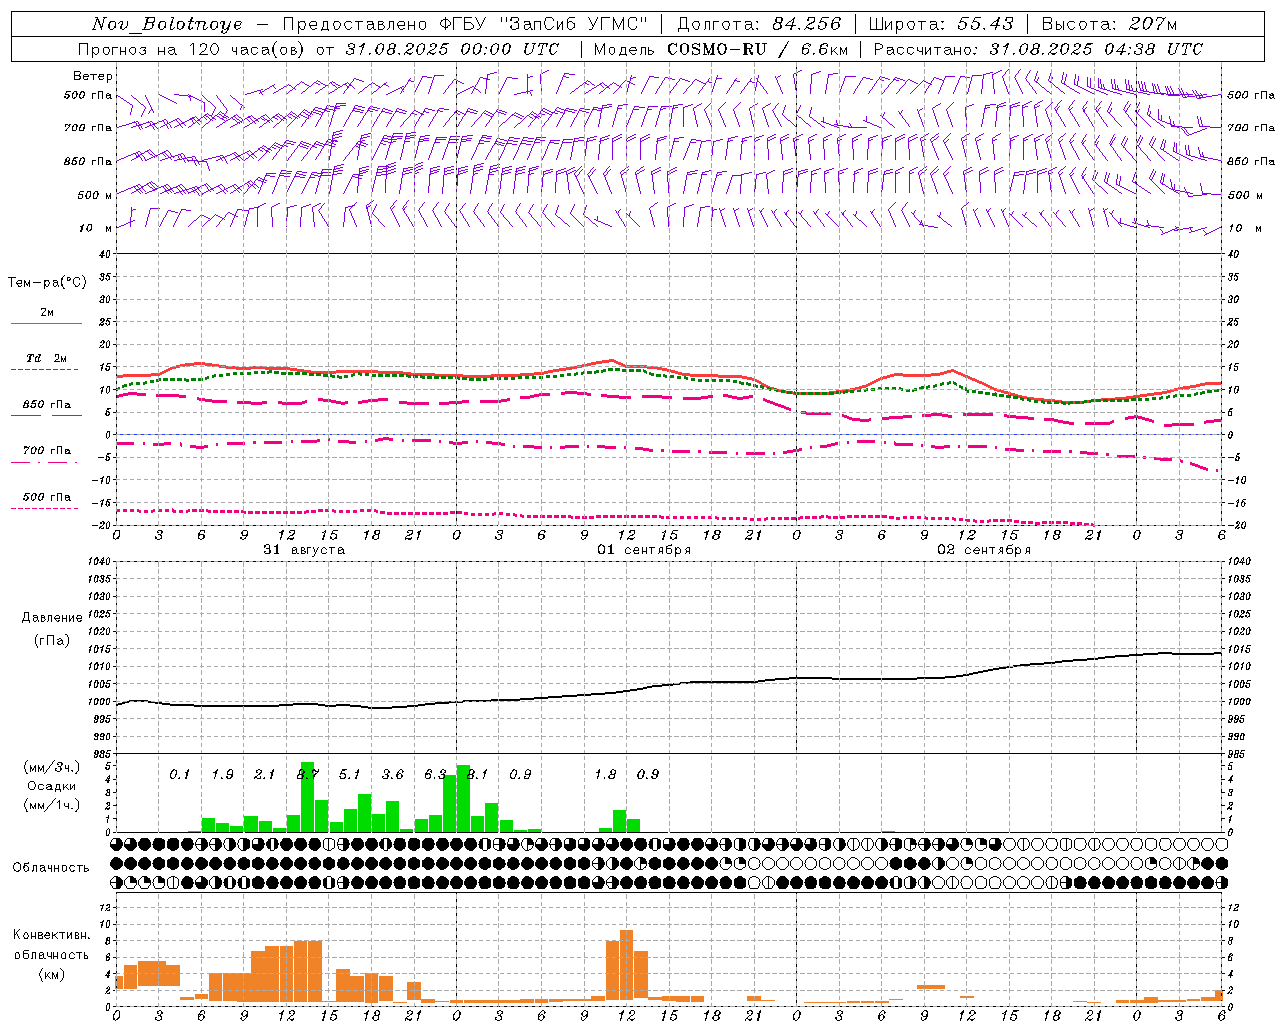This screenshot has height=1024, width=1280.
Task: Click the 985 pressure value on left axis
Action: coord(100,754)
